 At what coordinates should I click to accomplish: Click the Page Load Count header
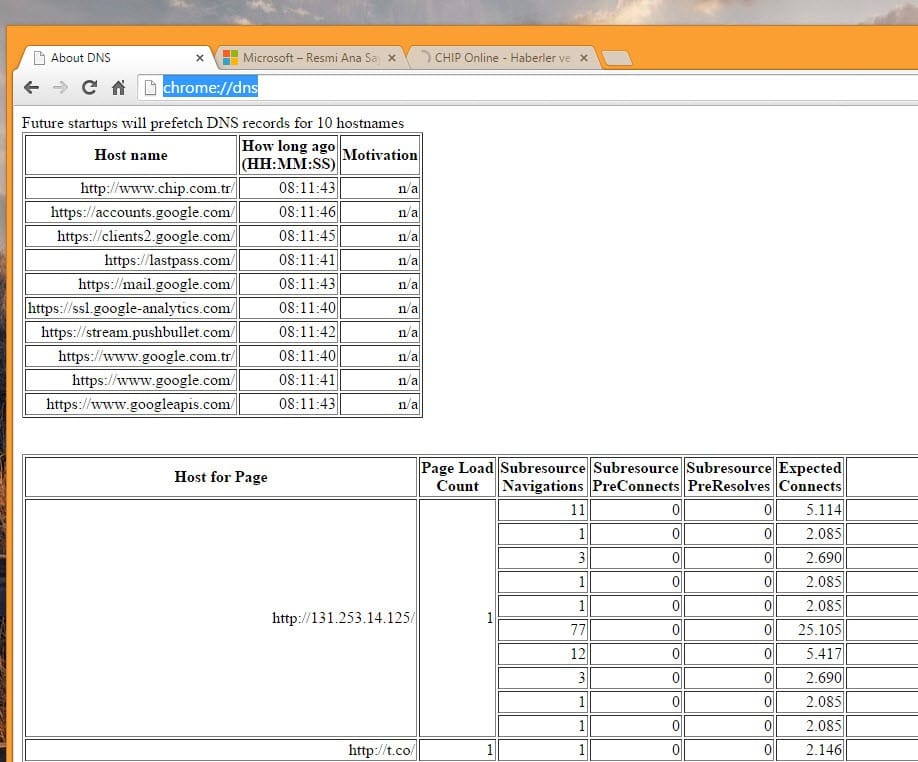pos(457,477)
